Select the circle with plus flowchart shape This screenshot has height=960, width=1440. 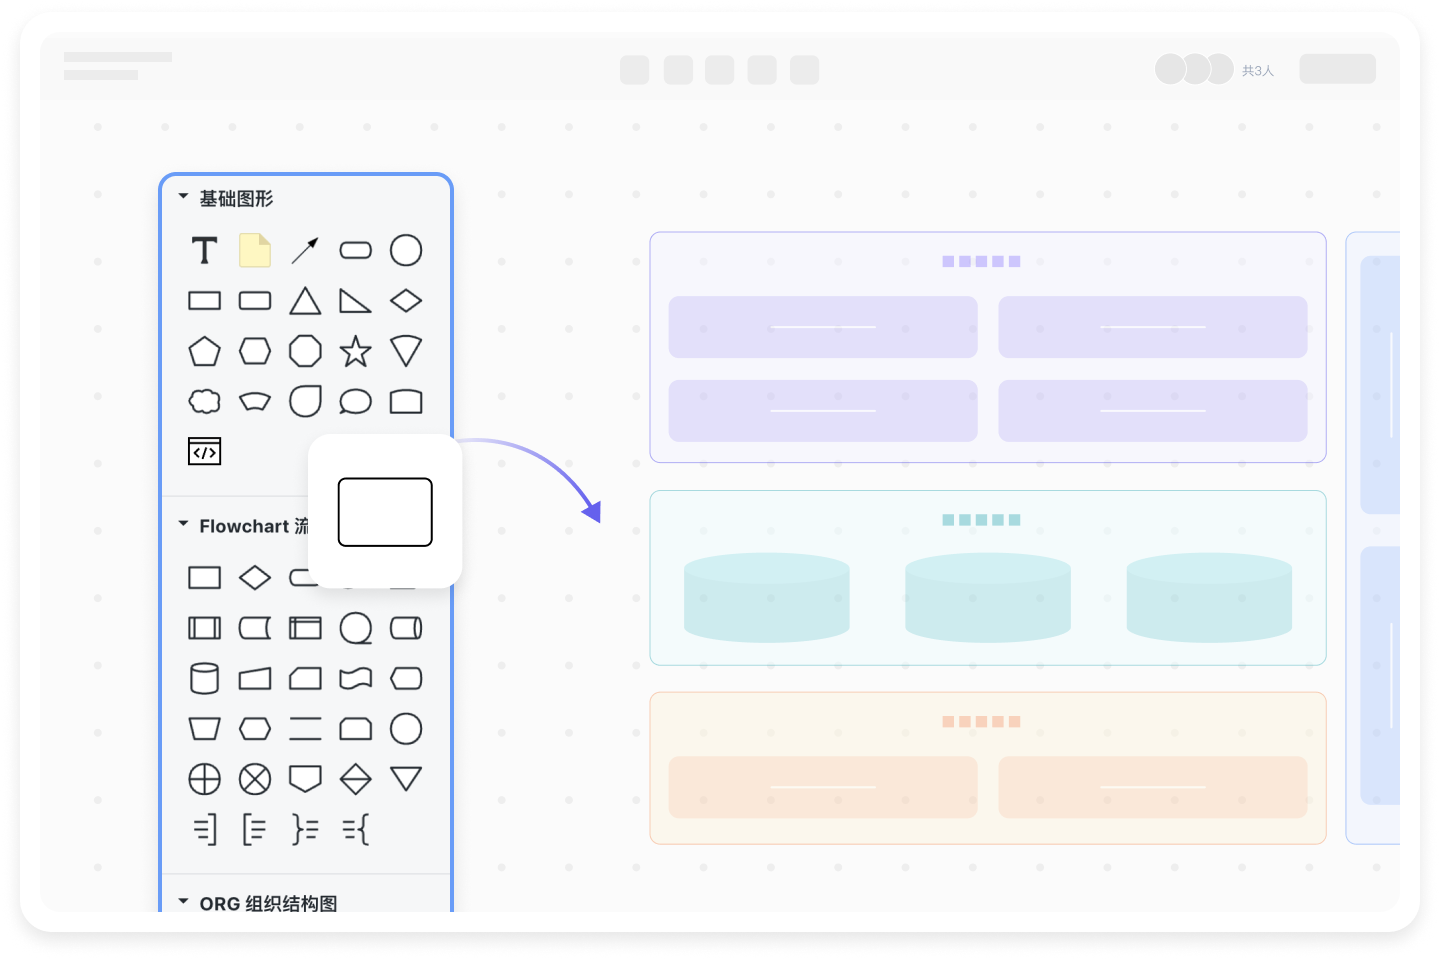click(204, 779)
